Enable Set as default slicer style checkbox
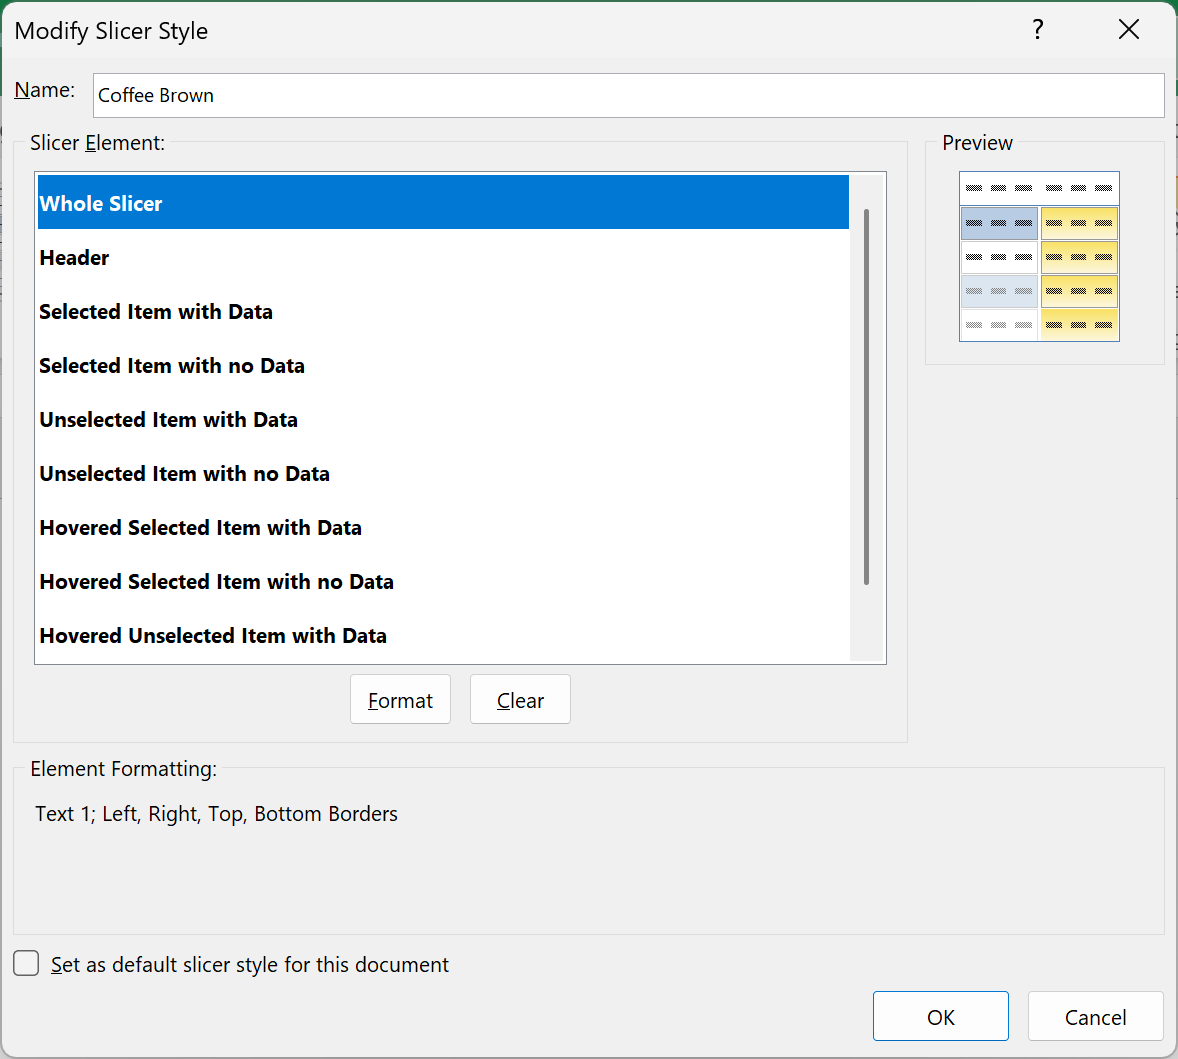1178x1059 pixels. (x=26, y=963)
